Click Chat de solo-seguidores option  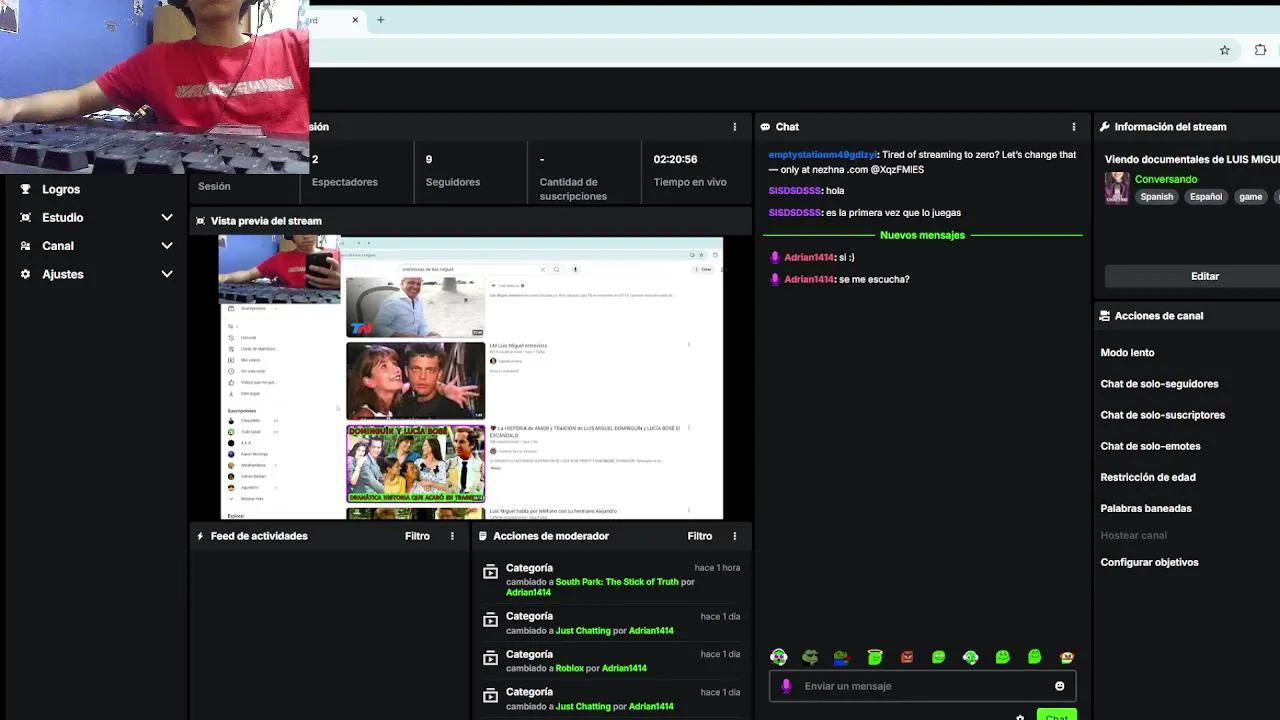(1160, 384)
